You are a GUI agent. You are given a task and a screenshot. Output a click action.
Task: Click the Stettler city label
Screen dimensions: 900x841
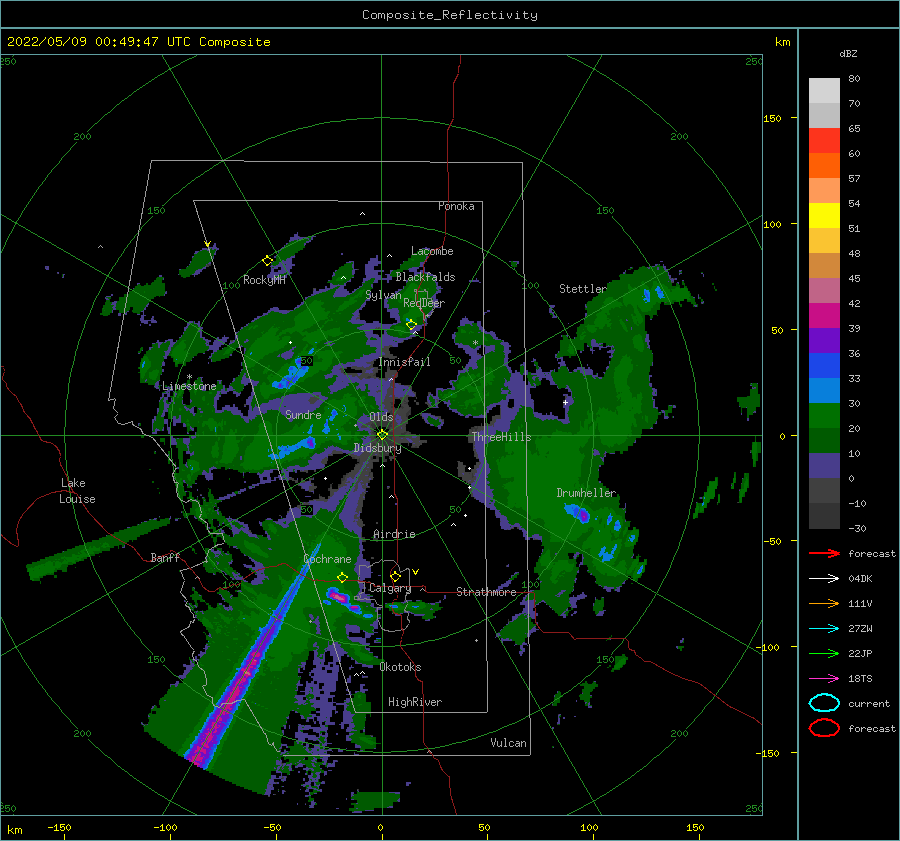click(583, 289)
